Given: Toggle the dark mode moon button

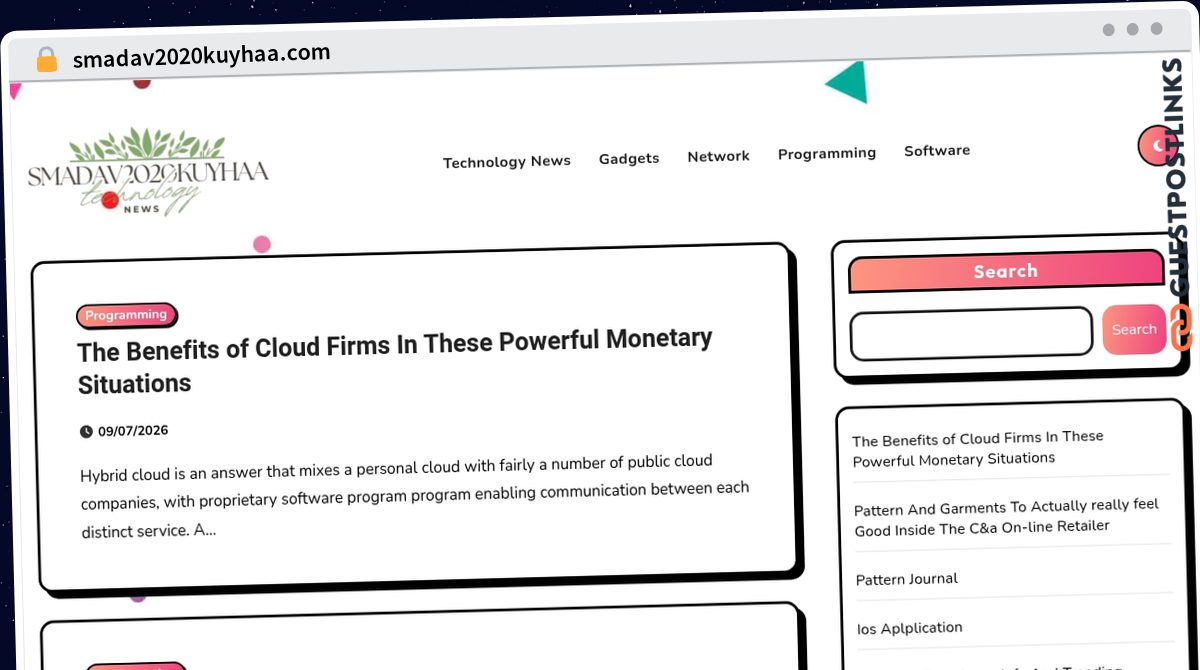Looking at the screenshot, I should (1157, 146).
